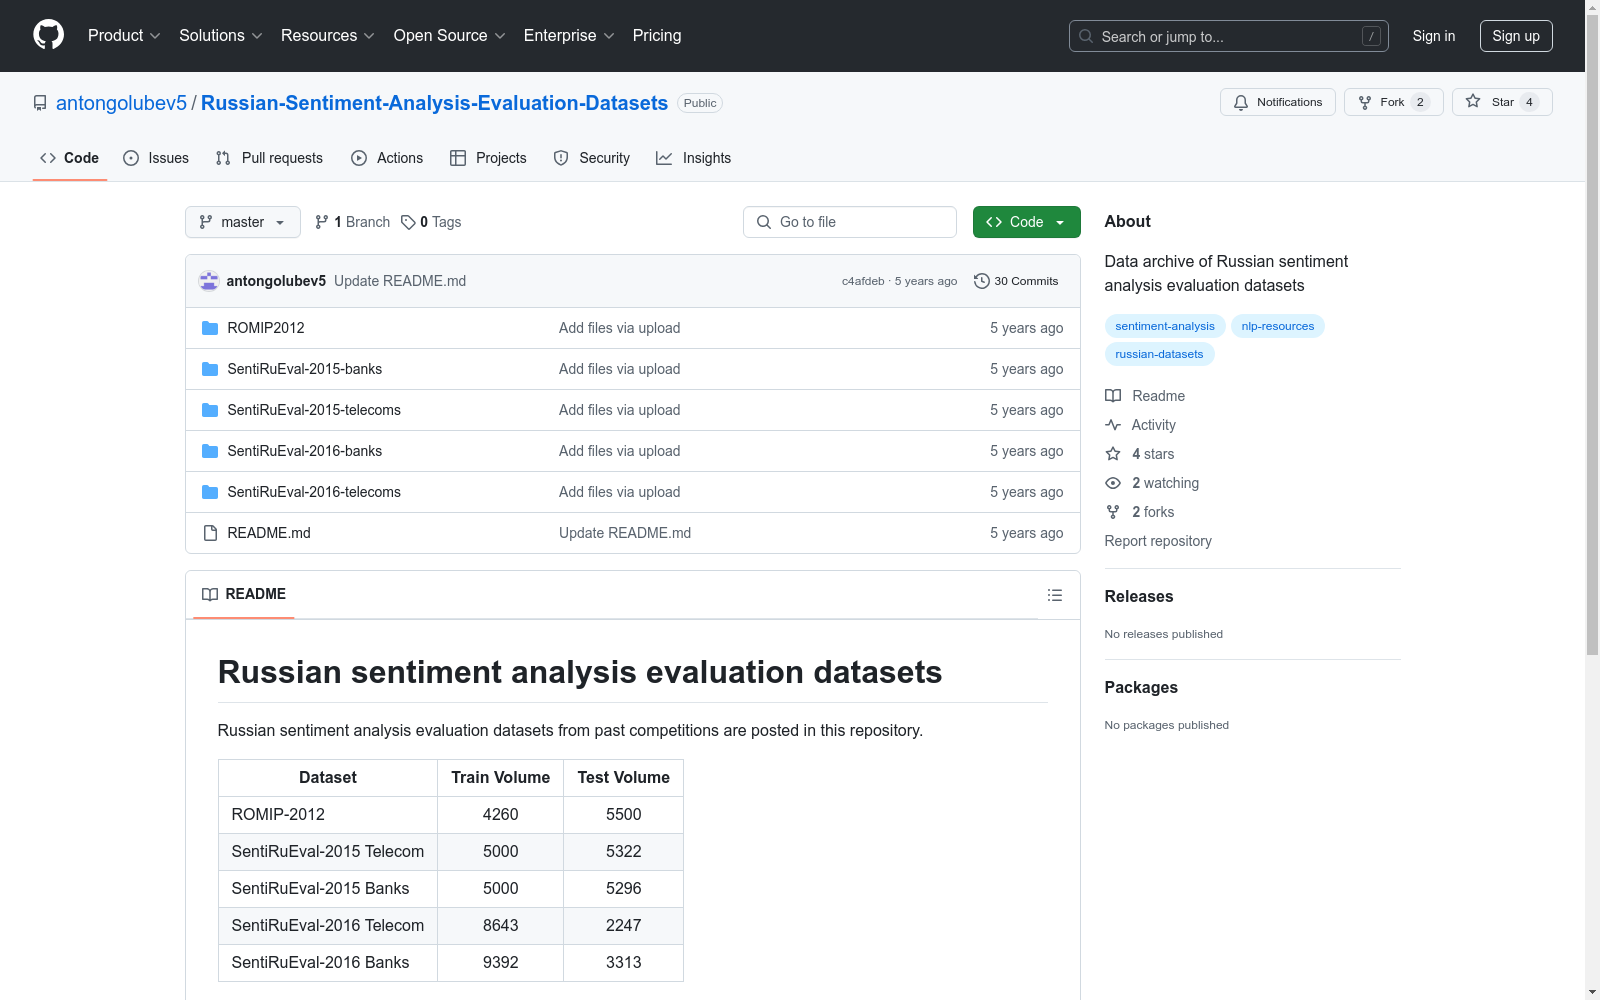The height and width of the screenshot is (1000, 1600).
Task: Open the Update README.md commit message
Action: click(x=400, y=281)
